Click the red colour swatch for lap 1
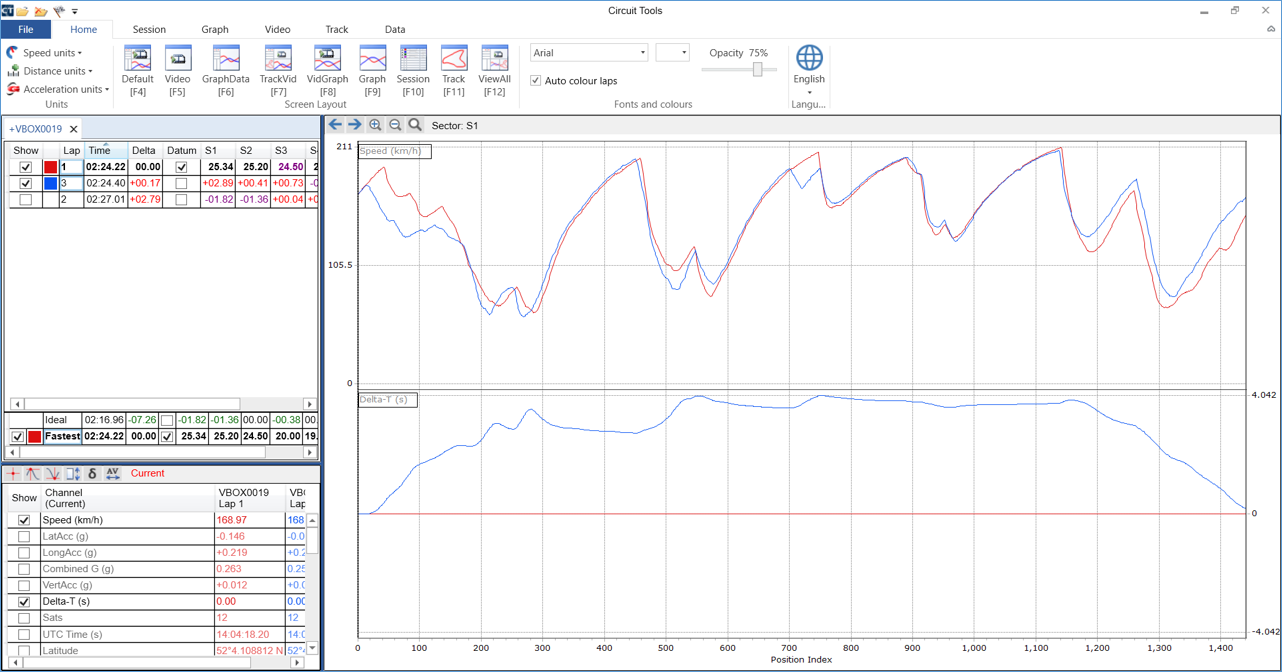Screen dimensions: 1282x672 (51, 168)
